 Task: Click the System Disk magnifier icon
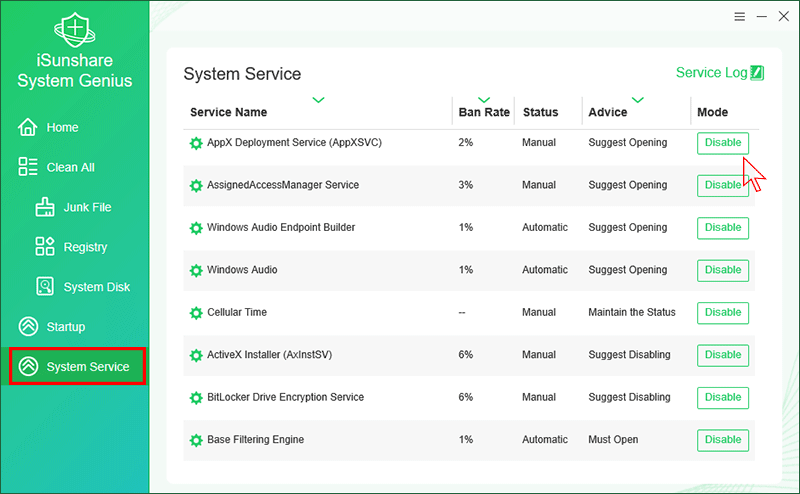coord(45,286)
